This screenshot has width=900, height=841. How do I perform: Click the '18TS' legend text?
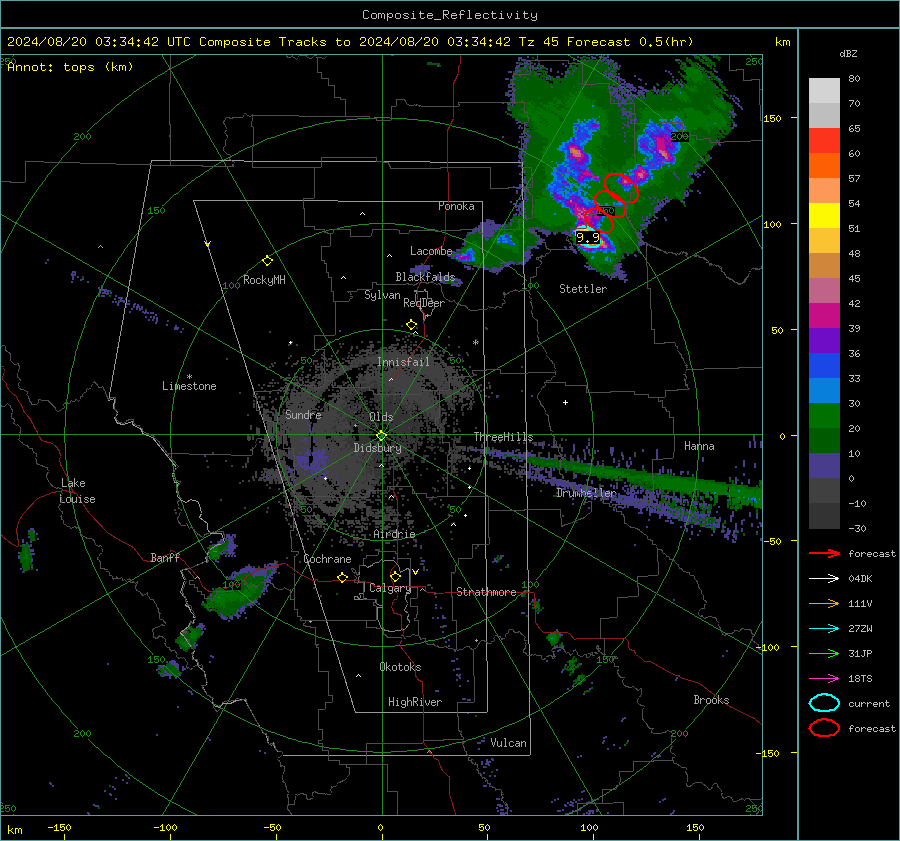tap(860, 679)
